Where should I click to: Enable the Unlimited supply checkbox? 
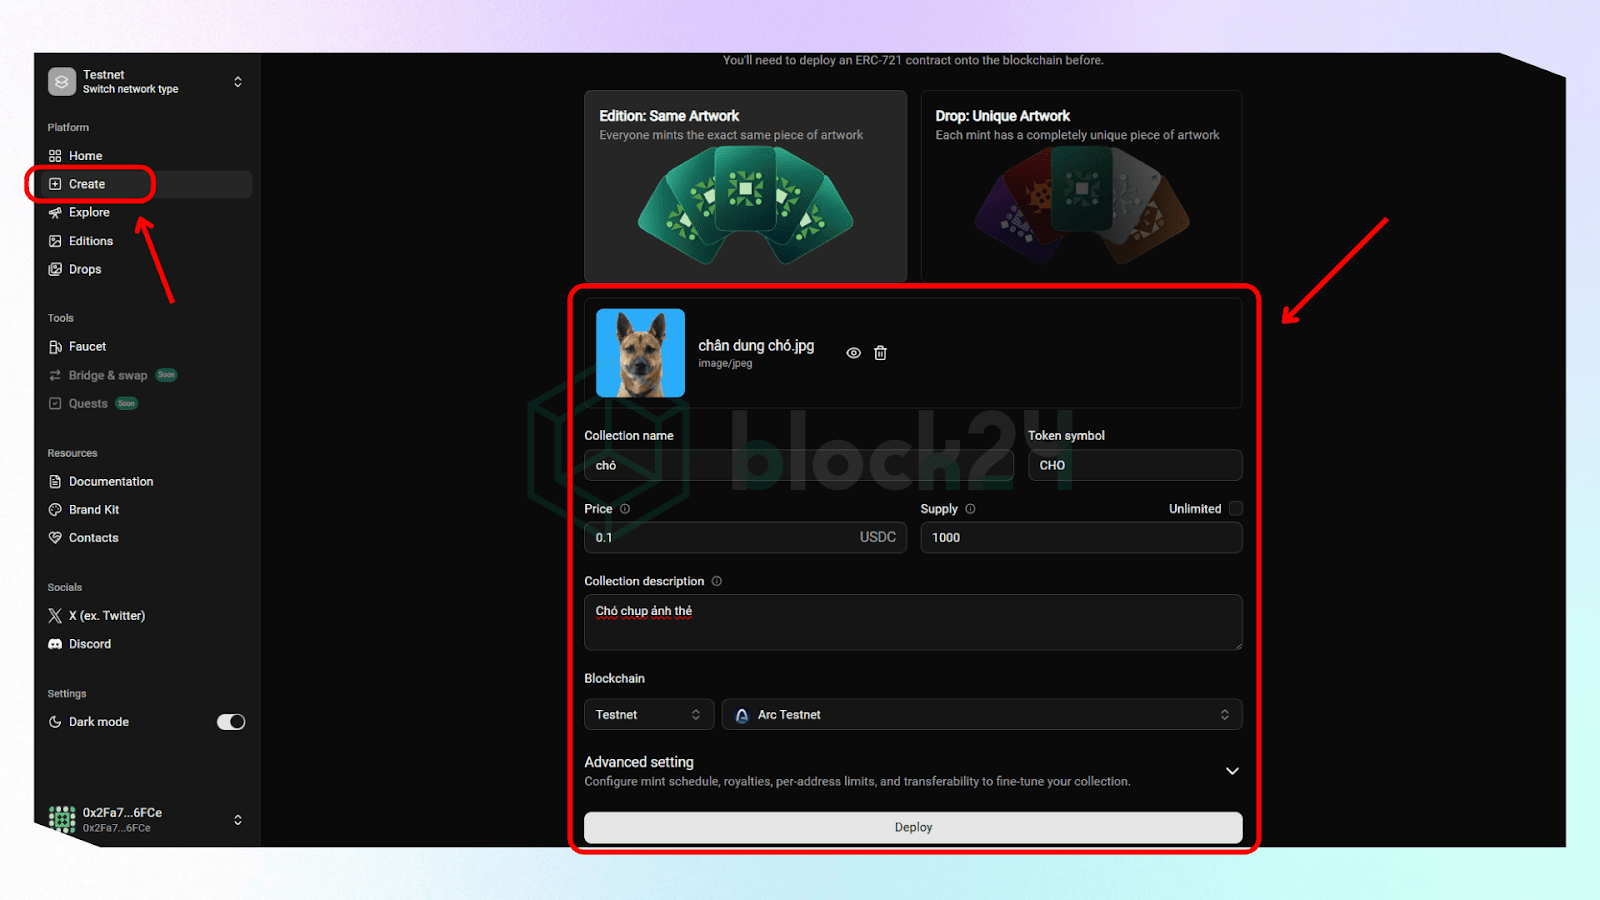(1236, 508)
